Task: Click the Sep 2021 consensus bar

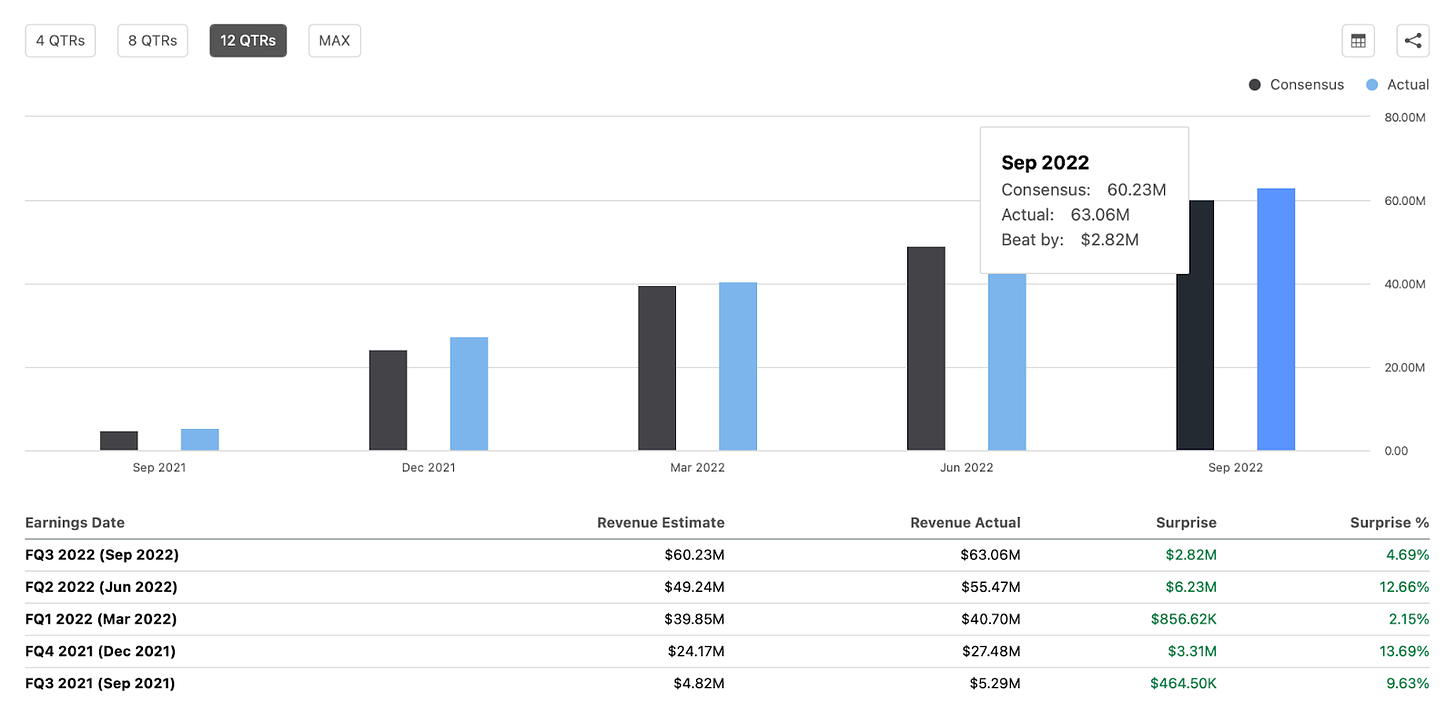Action: (x=119, y=441)
